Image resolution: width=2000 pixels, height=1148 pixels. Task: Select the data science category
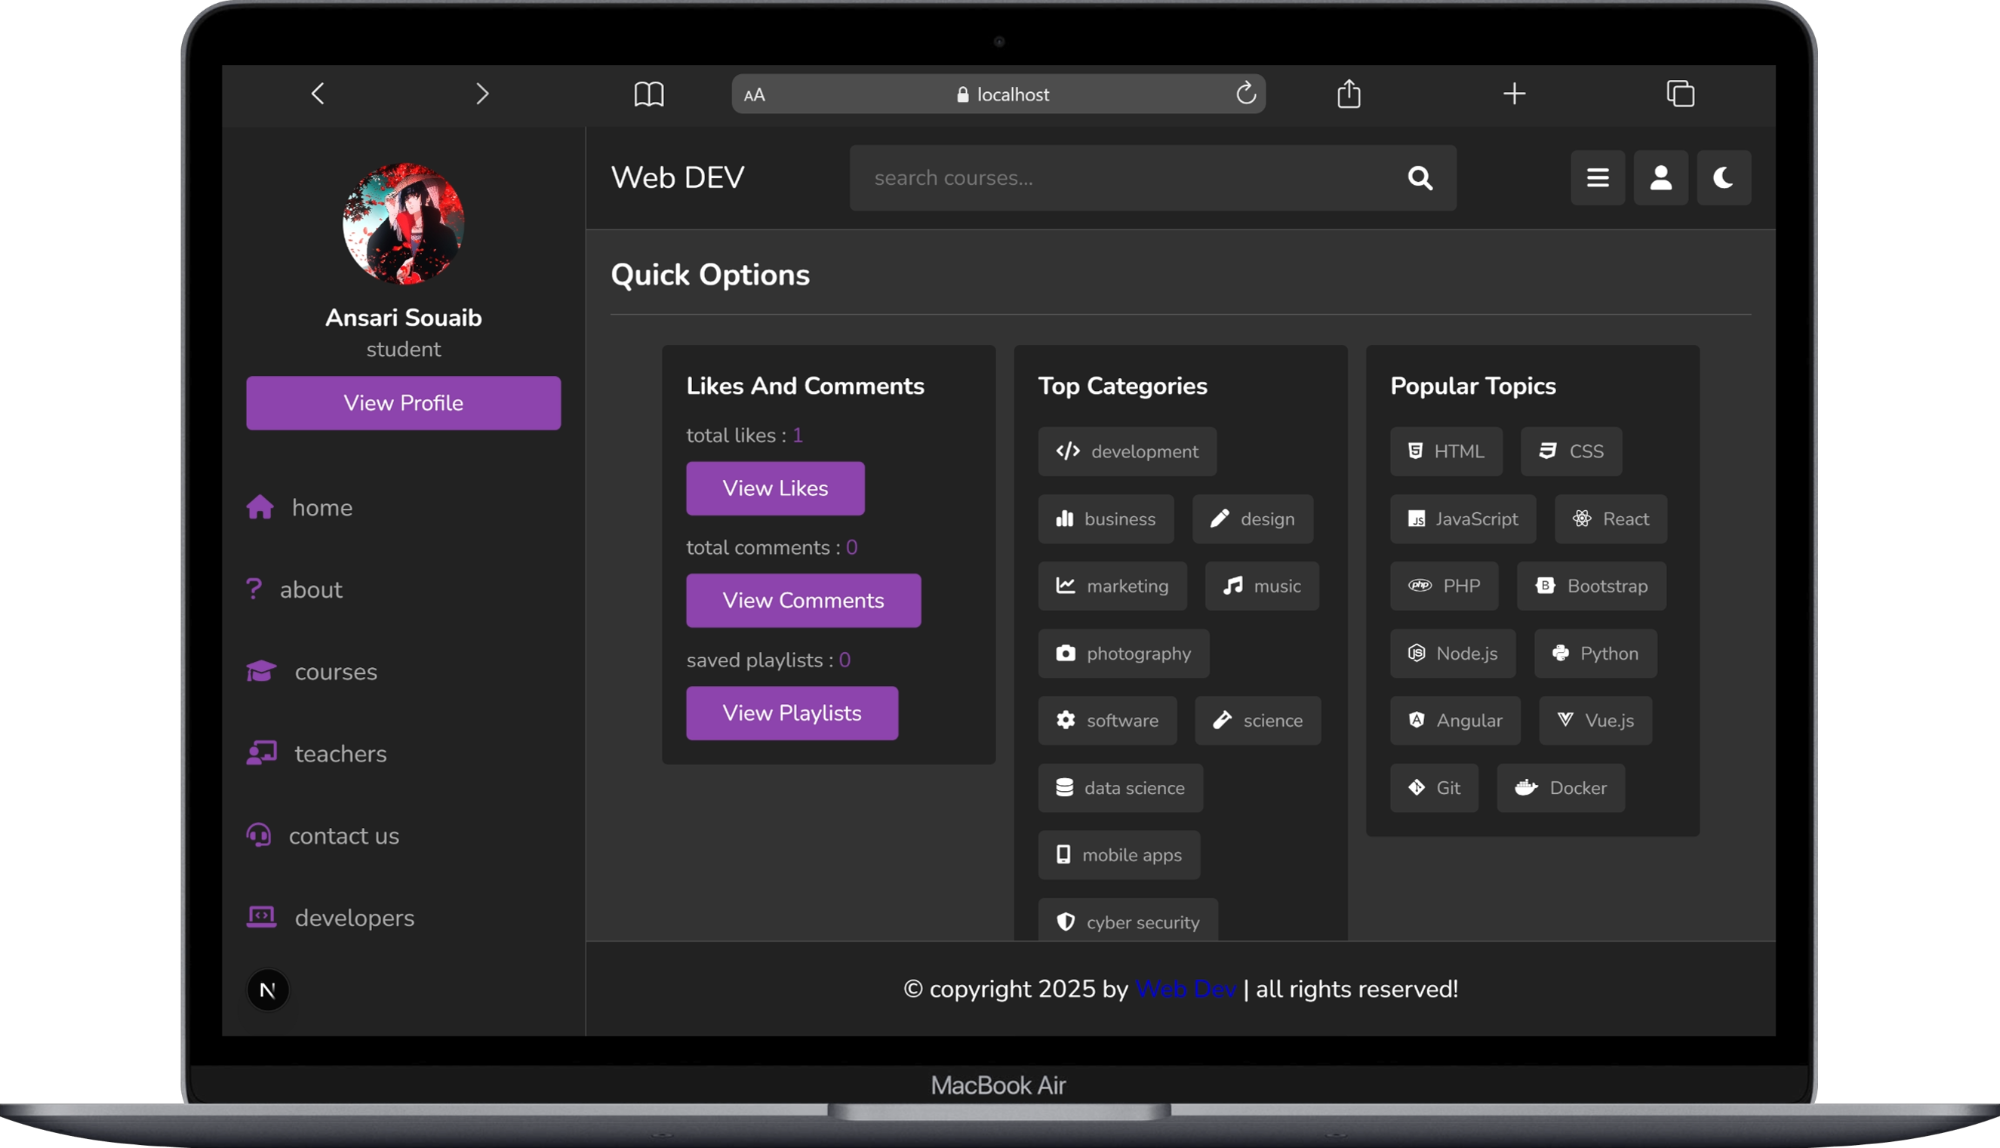(x=1120, y=788)
